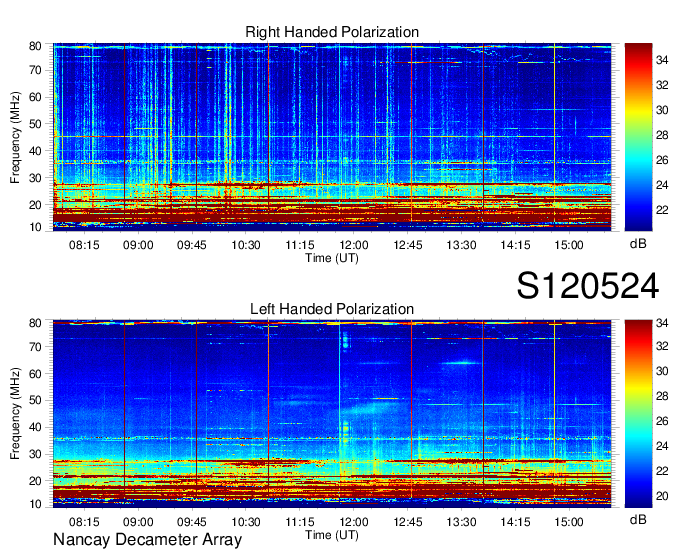Viewport: 680px width, 552px height.
Task: Click the Right Handed Polarization spectrogram image
Action: tap(332, 137)
